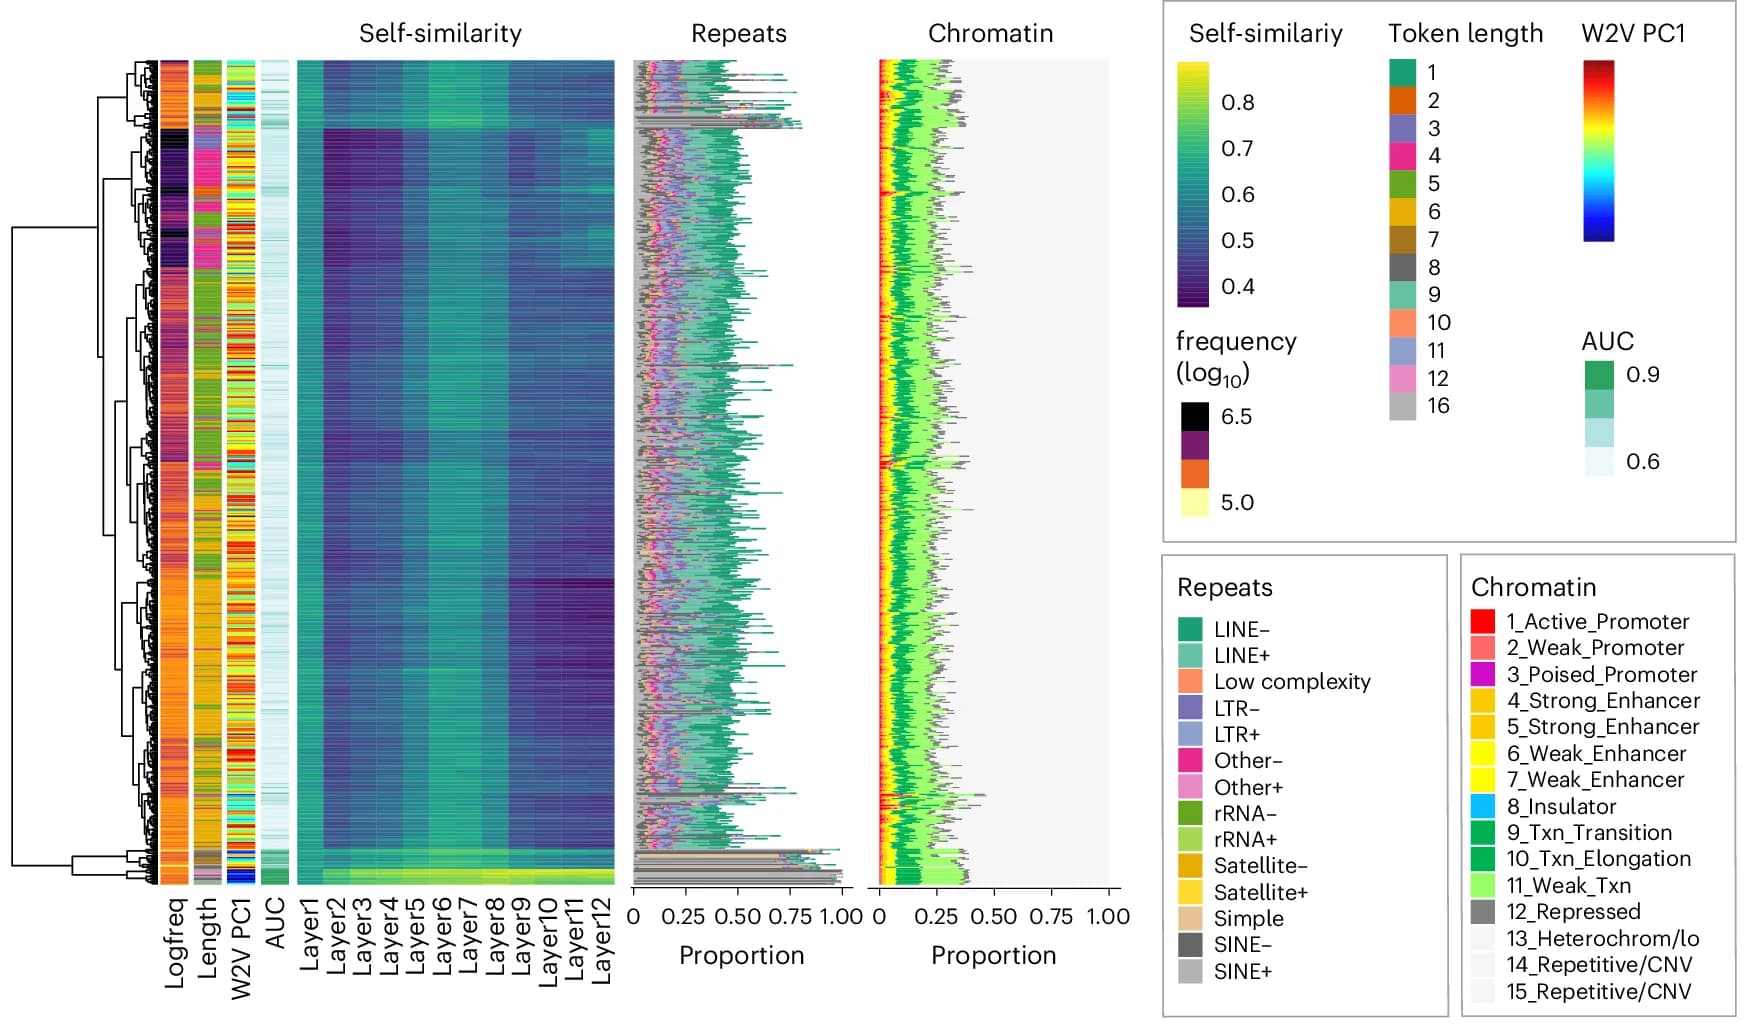This screenshot has height=1026, width=1761.
Task: Click the W2V PC1 annotation color column
Action: pyautogui.click(x=241, y=472)
